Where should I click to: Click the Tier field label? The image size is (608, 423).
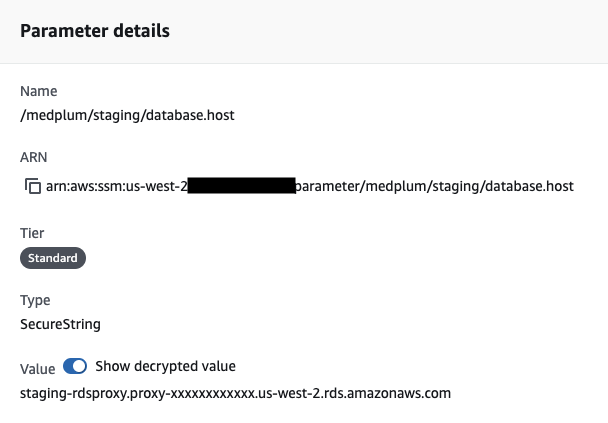pos(32,233)
